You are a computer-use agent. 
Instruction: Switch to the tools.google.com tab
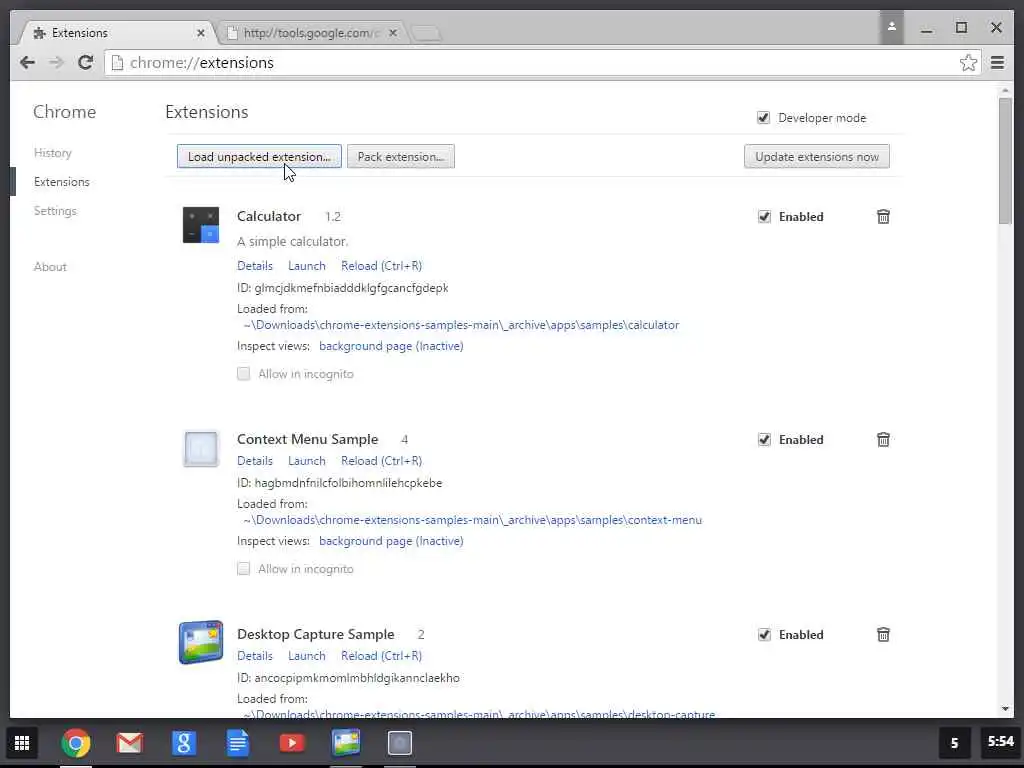pos(310,33)
